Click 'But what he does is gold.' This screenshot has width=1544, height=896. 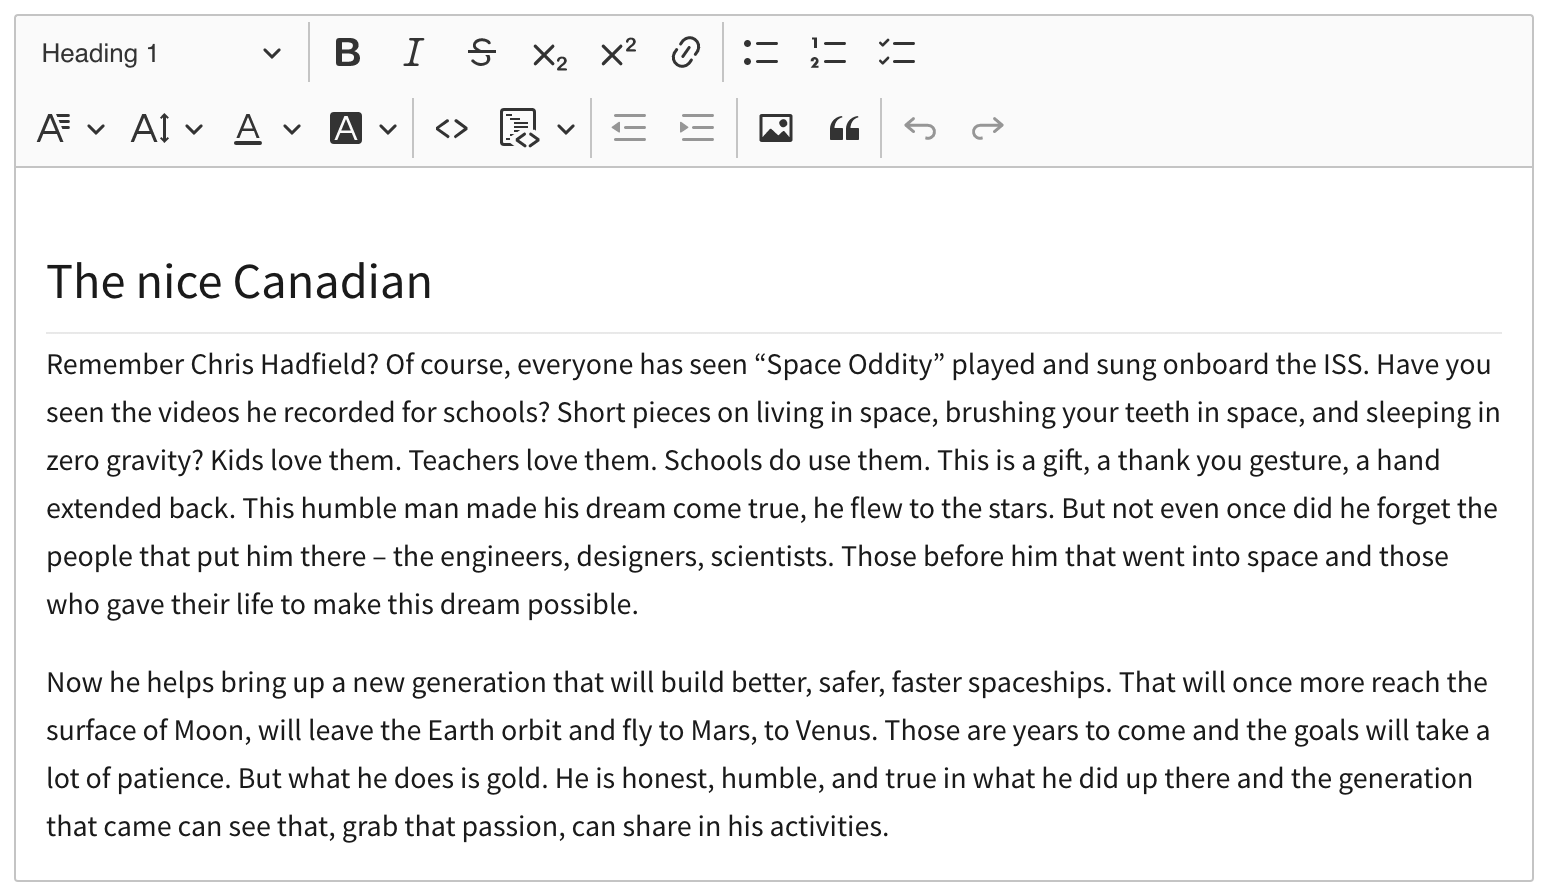coord(392,778)
